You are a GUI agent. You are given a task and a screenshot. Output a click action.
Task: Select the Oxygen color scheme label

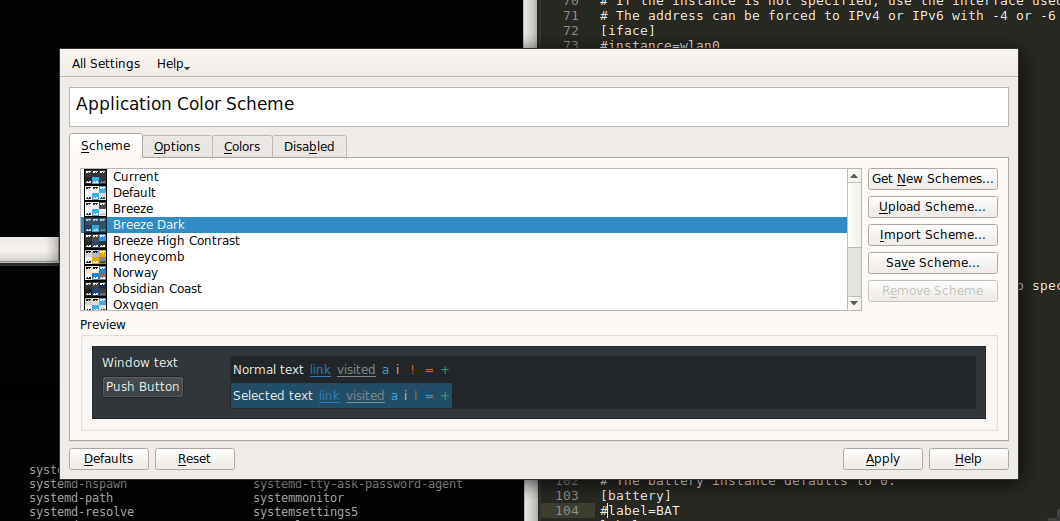click(x=136, y=304)
